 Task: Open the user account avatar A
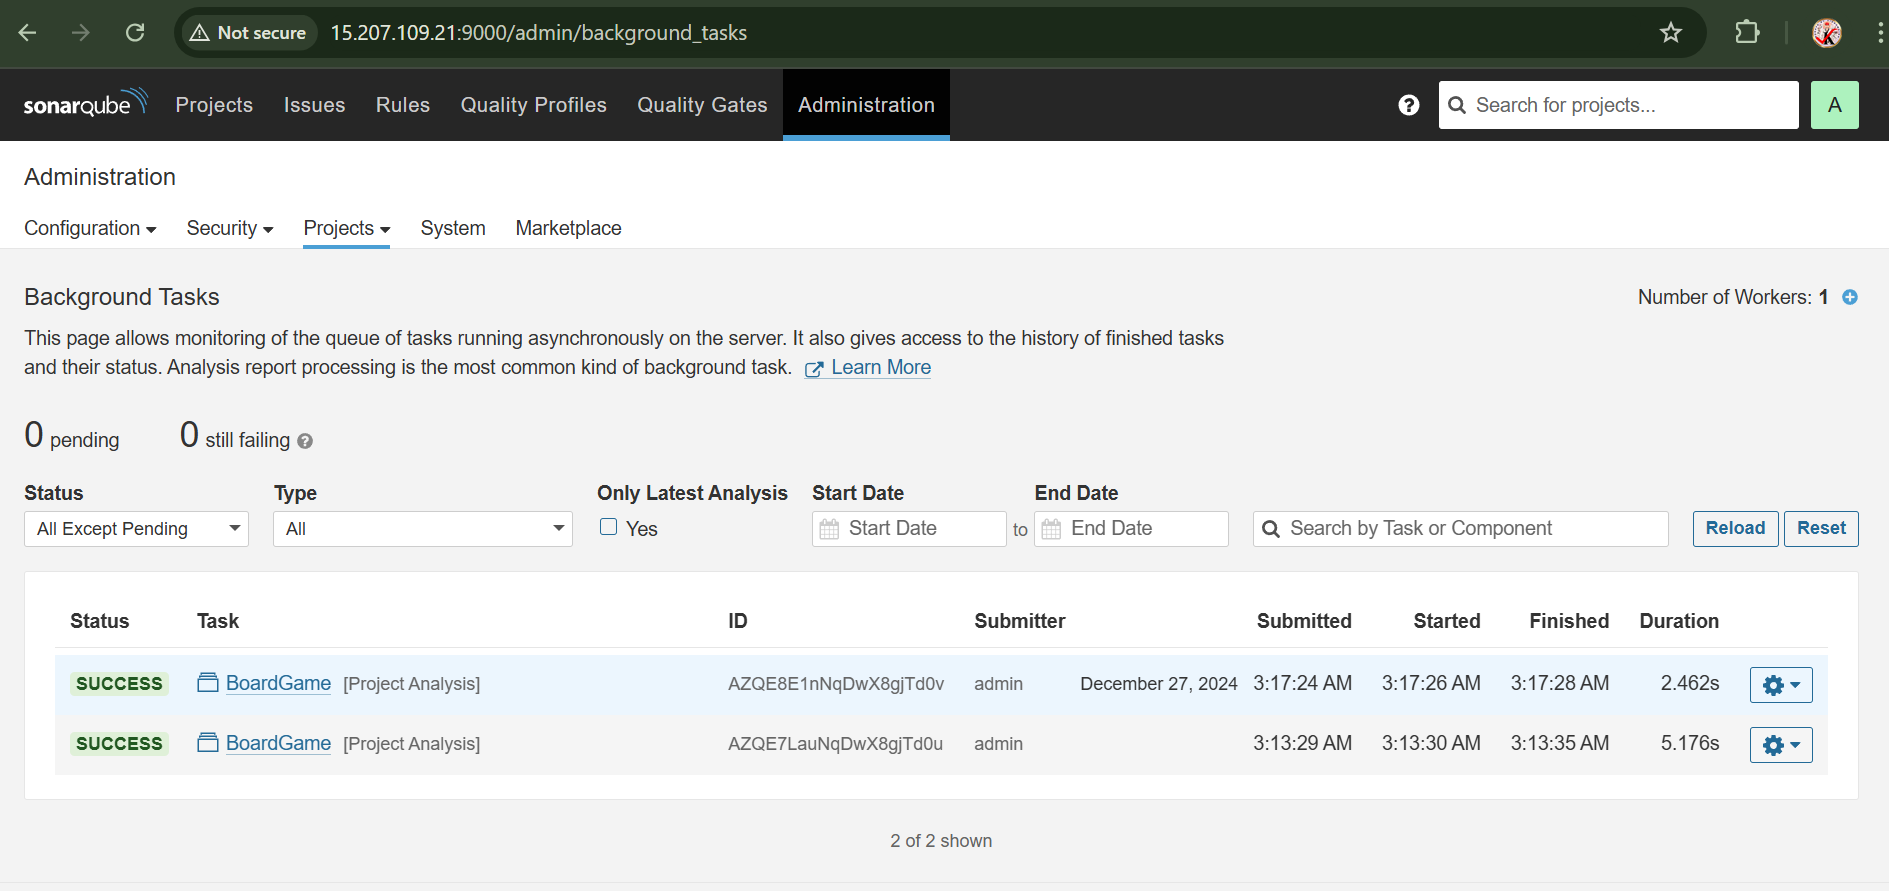[x=1834, y=105]
